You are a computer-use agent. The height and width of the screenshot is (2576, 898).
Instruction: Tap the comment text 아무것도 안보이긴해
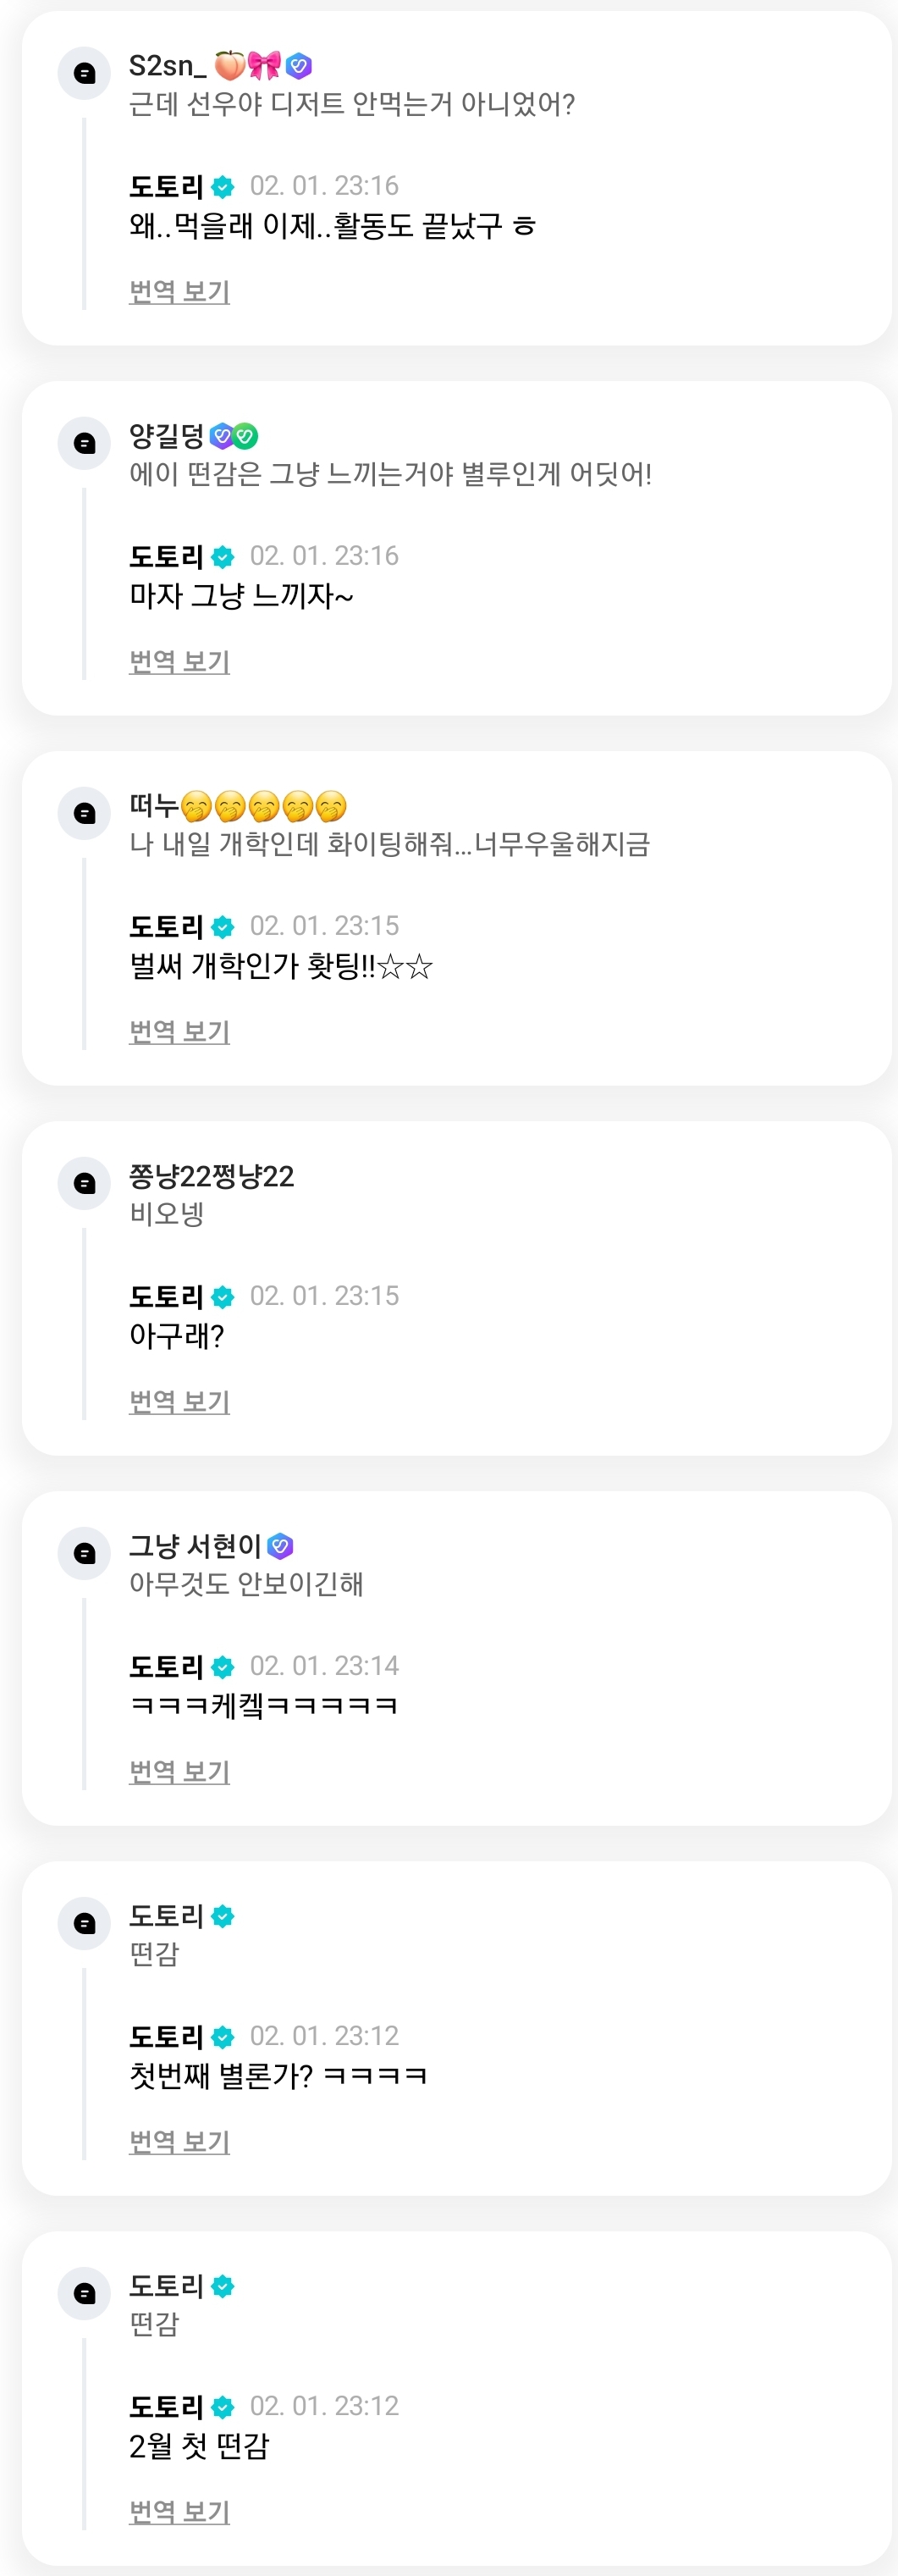click(246, 1584)
